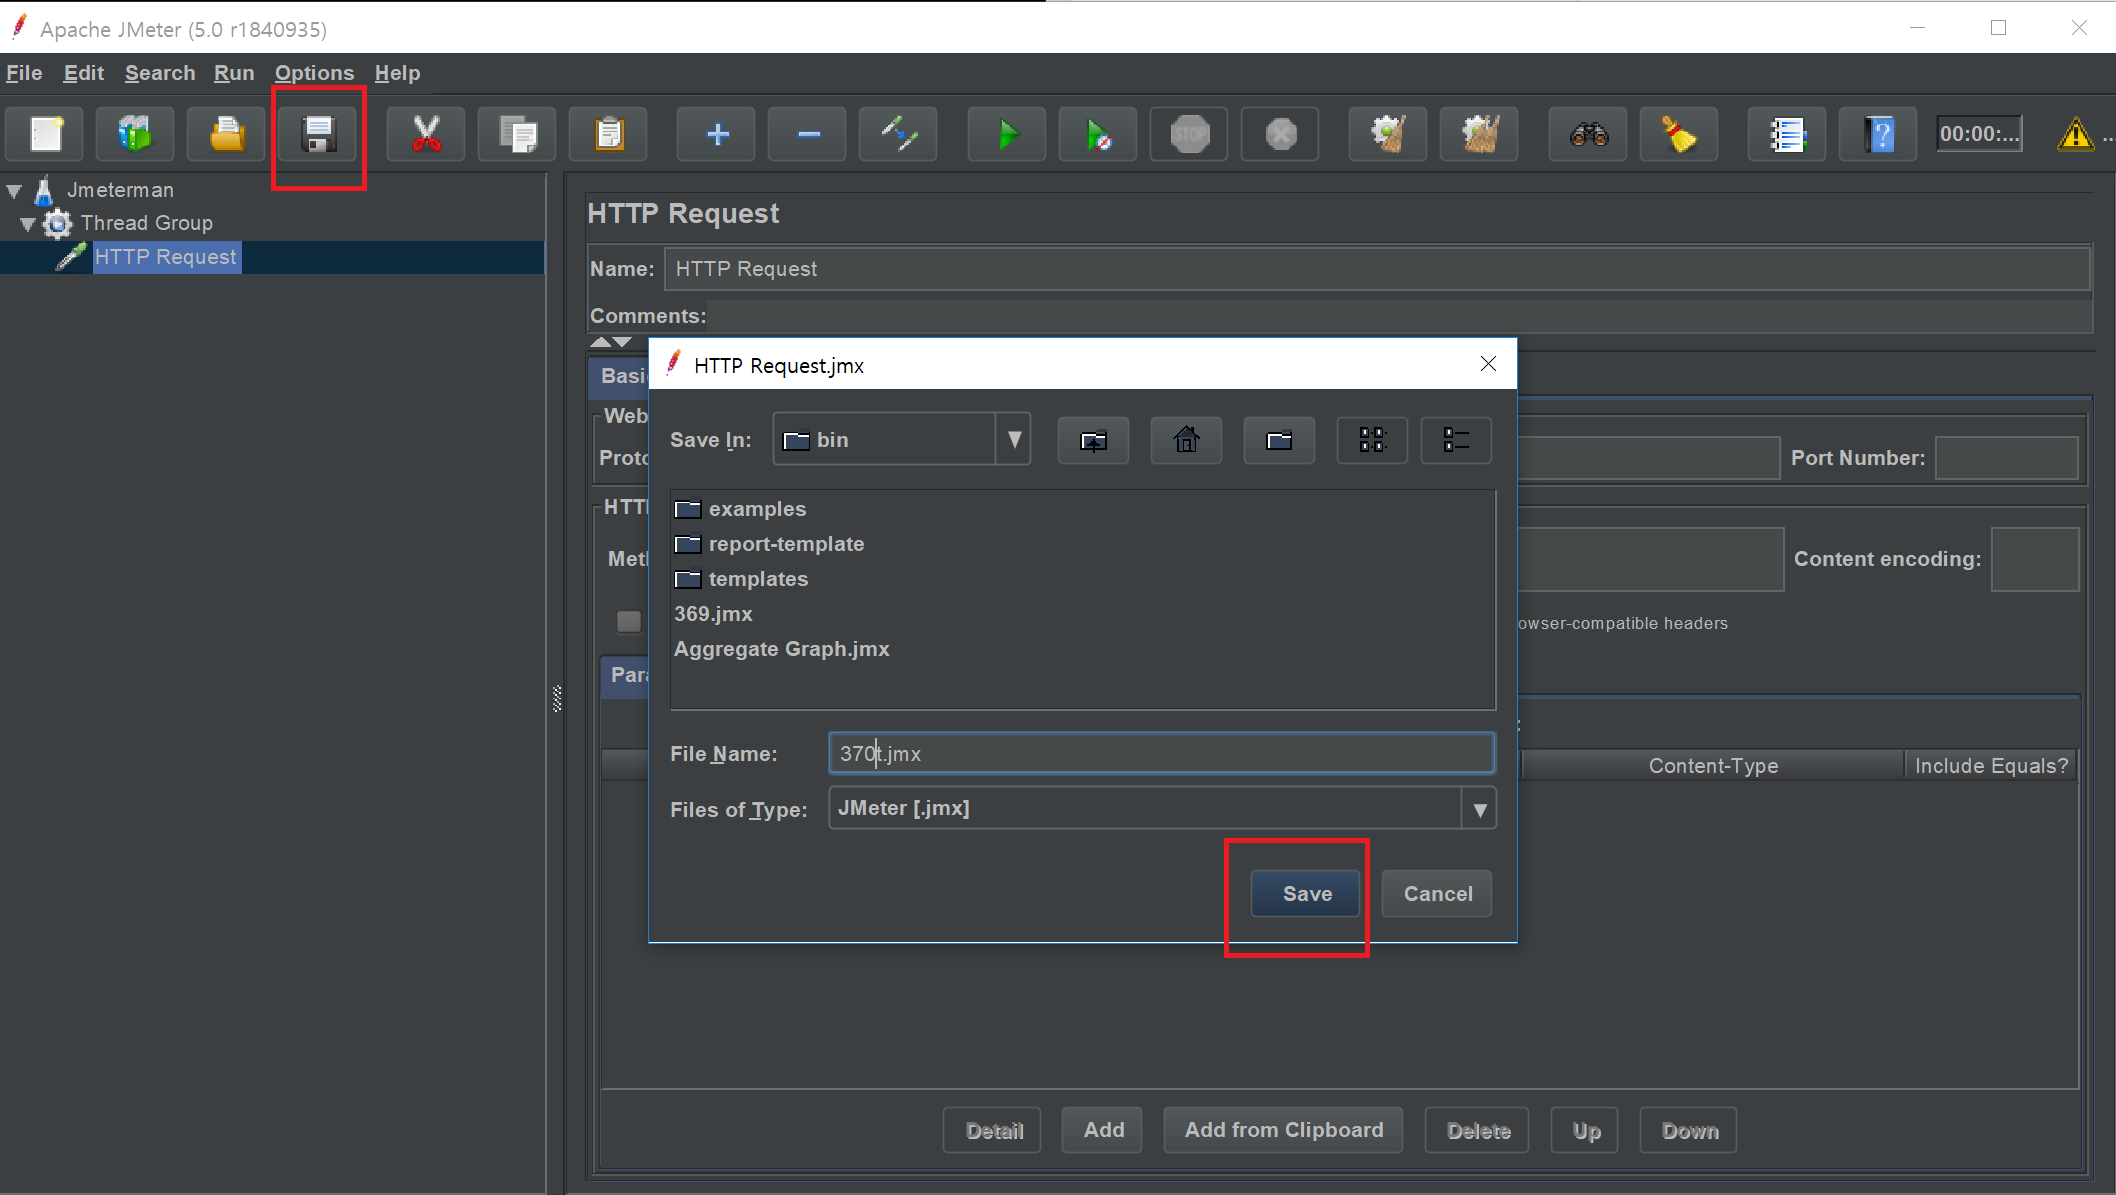Viewport: 2116px width, 1195px height.
Task: Open the Help menu
Action: (397, 73)
